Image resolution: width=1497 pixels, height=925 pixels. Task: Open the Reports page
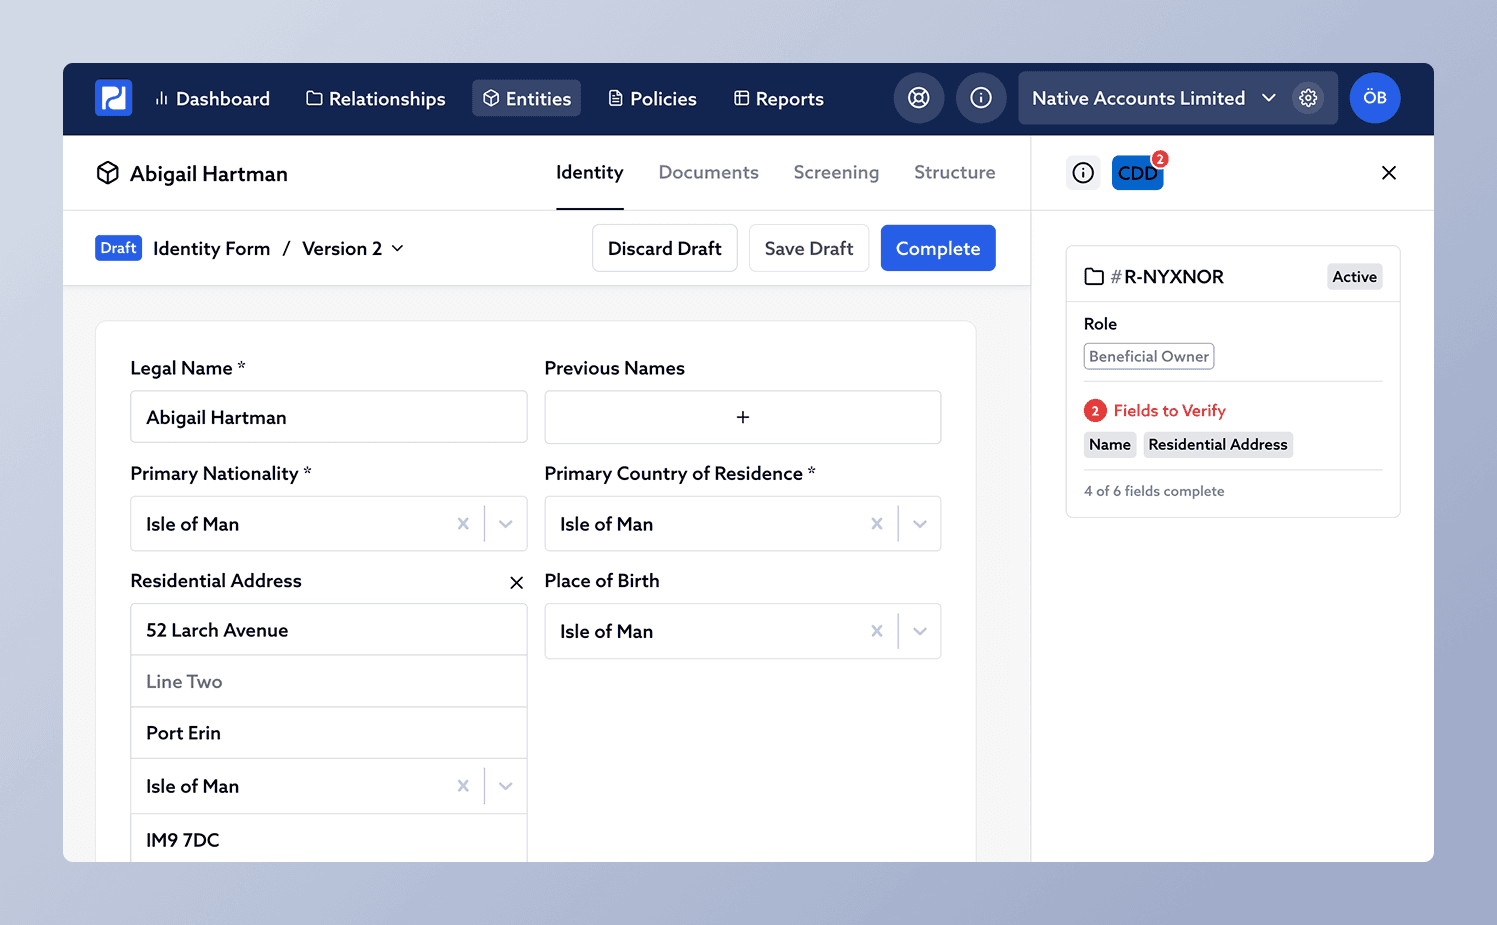pos(779,98)
